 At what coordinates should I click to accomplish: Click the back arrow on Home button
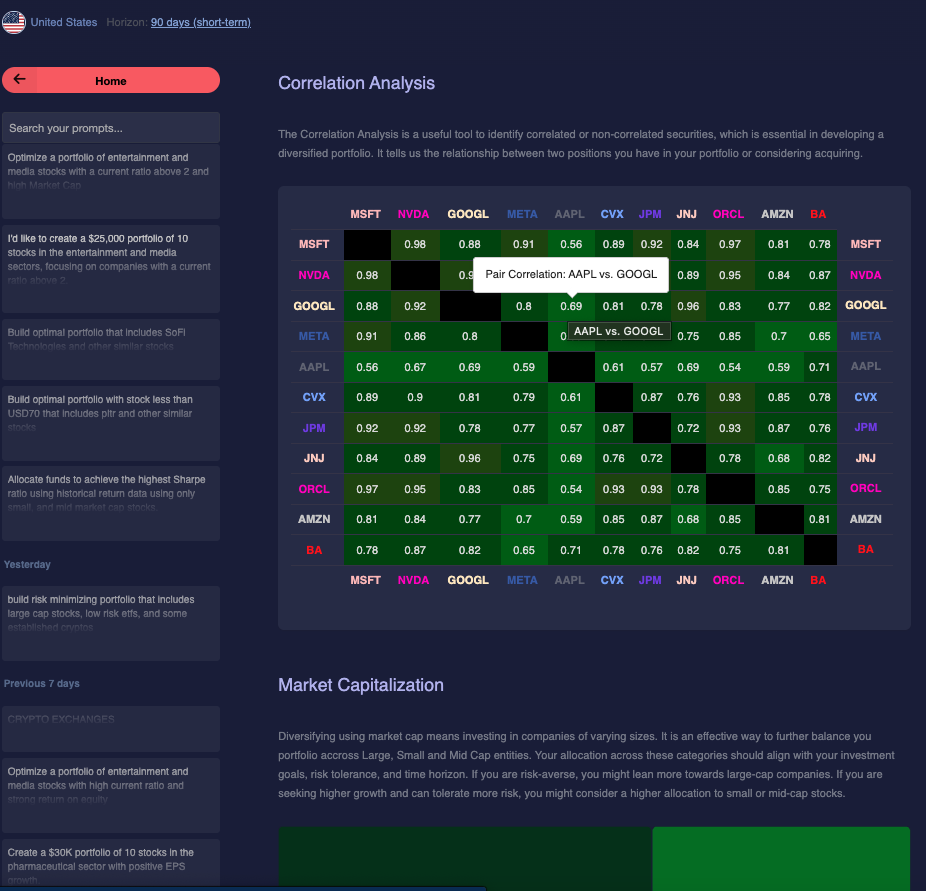click(19, 79)
